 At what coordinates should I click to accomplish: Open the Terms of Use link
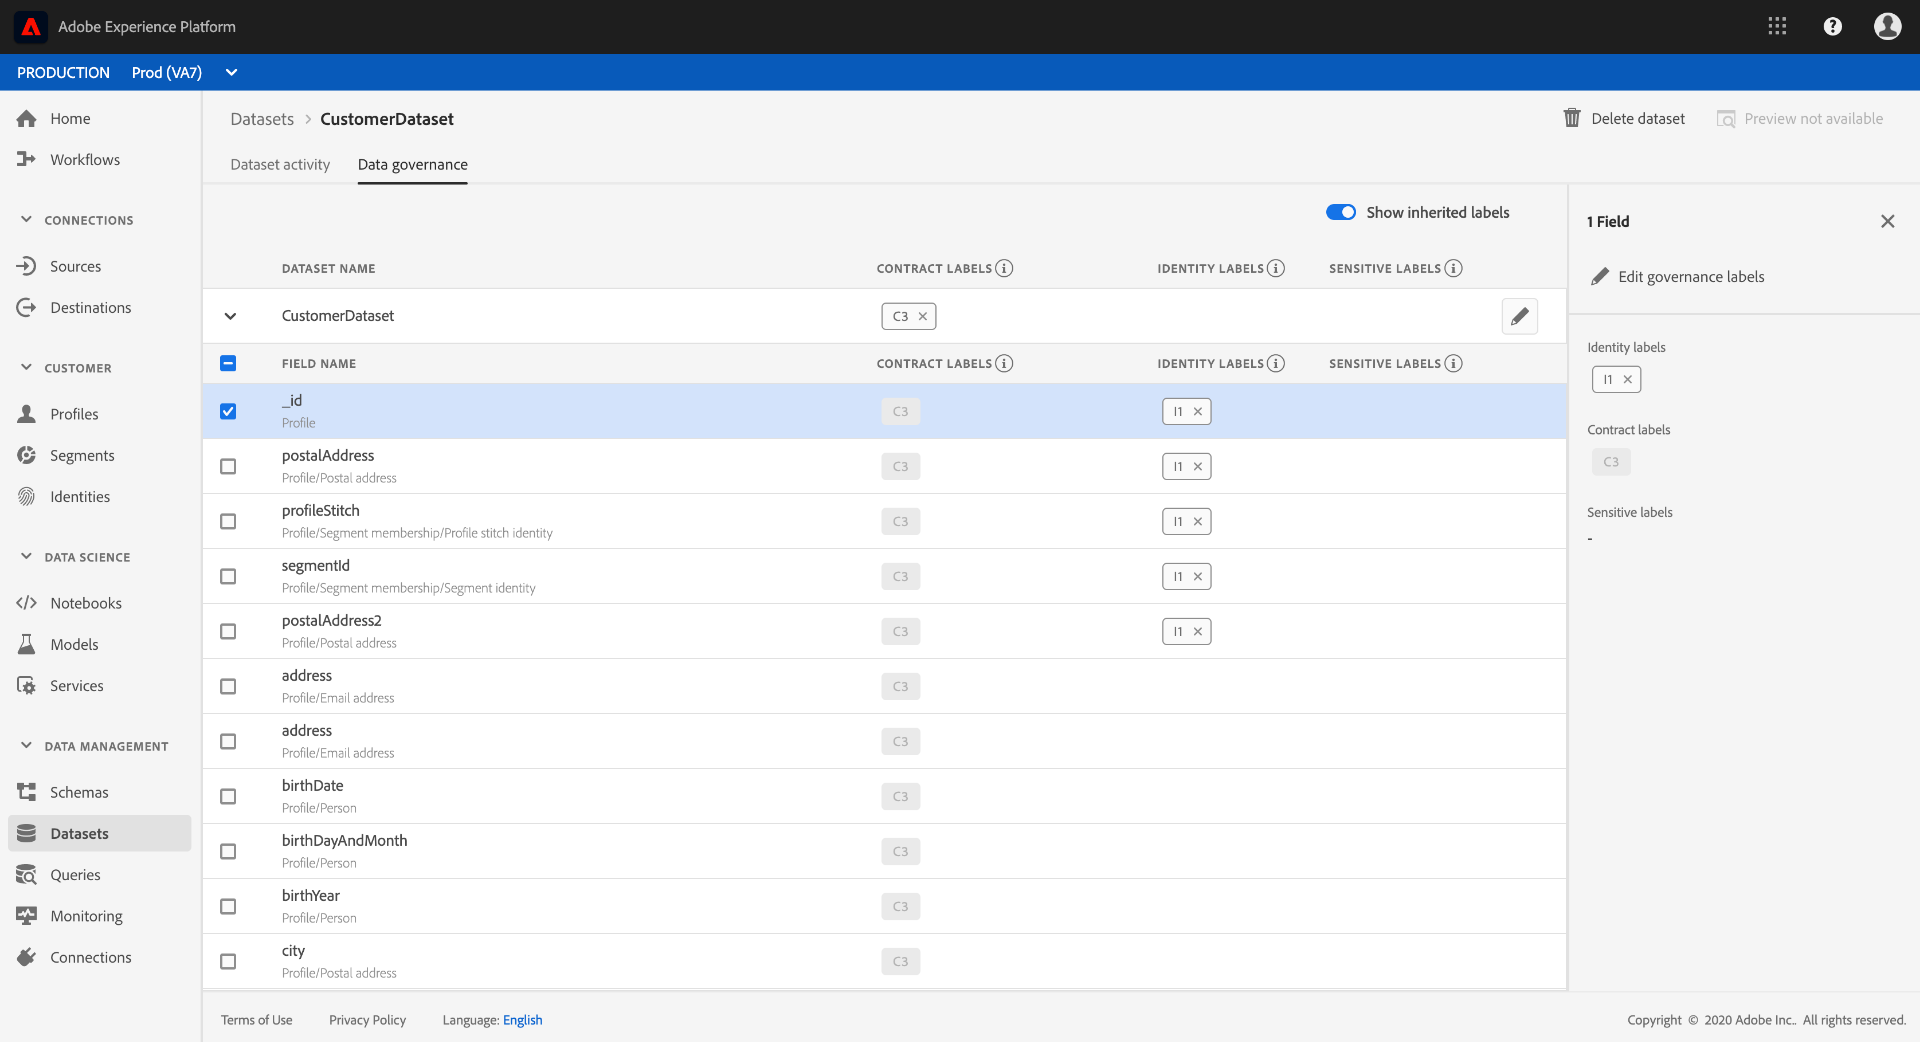coord(257,1020)
